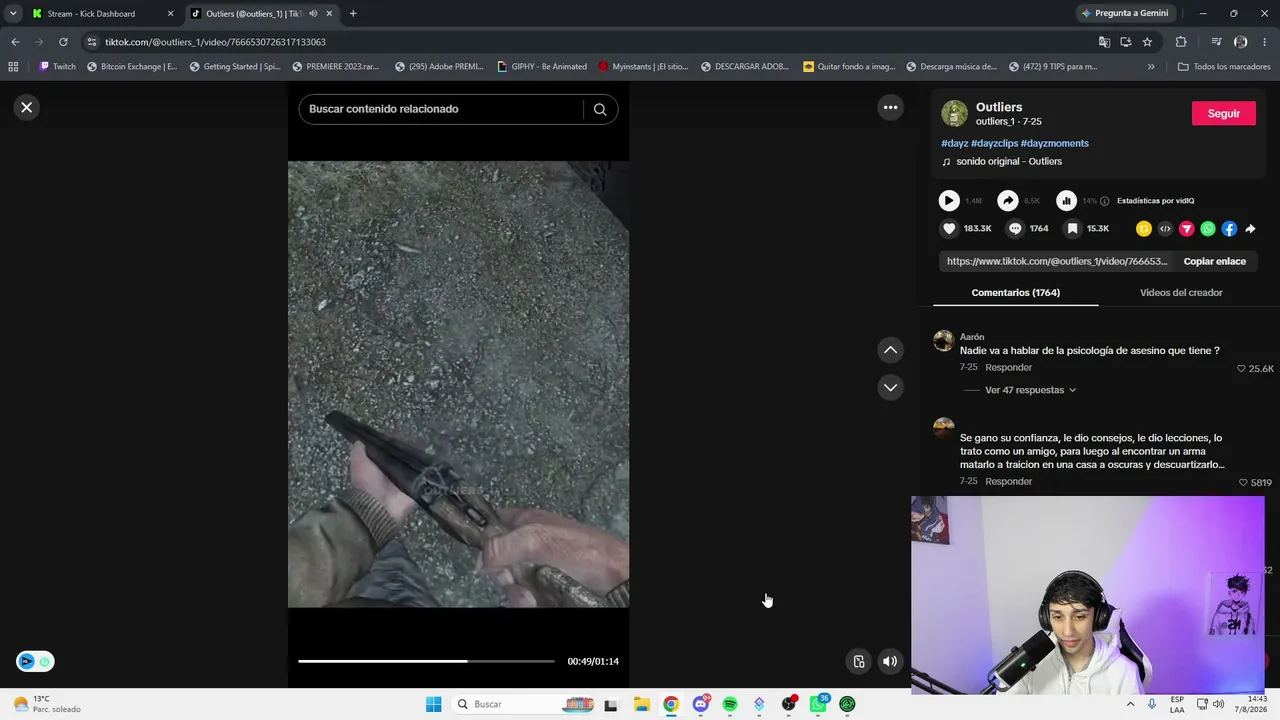Switch to the Comentarios (1764) tab

(1015, 292)
